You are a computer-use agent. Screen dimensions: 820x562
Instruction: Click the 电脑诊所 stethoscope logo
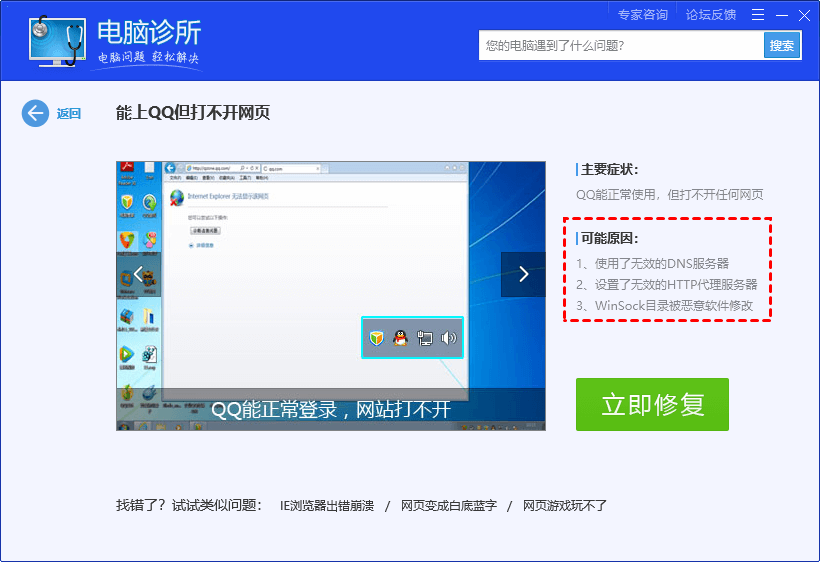(x=56, y=42)
